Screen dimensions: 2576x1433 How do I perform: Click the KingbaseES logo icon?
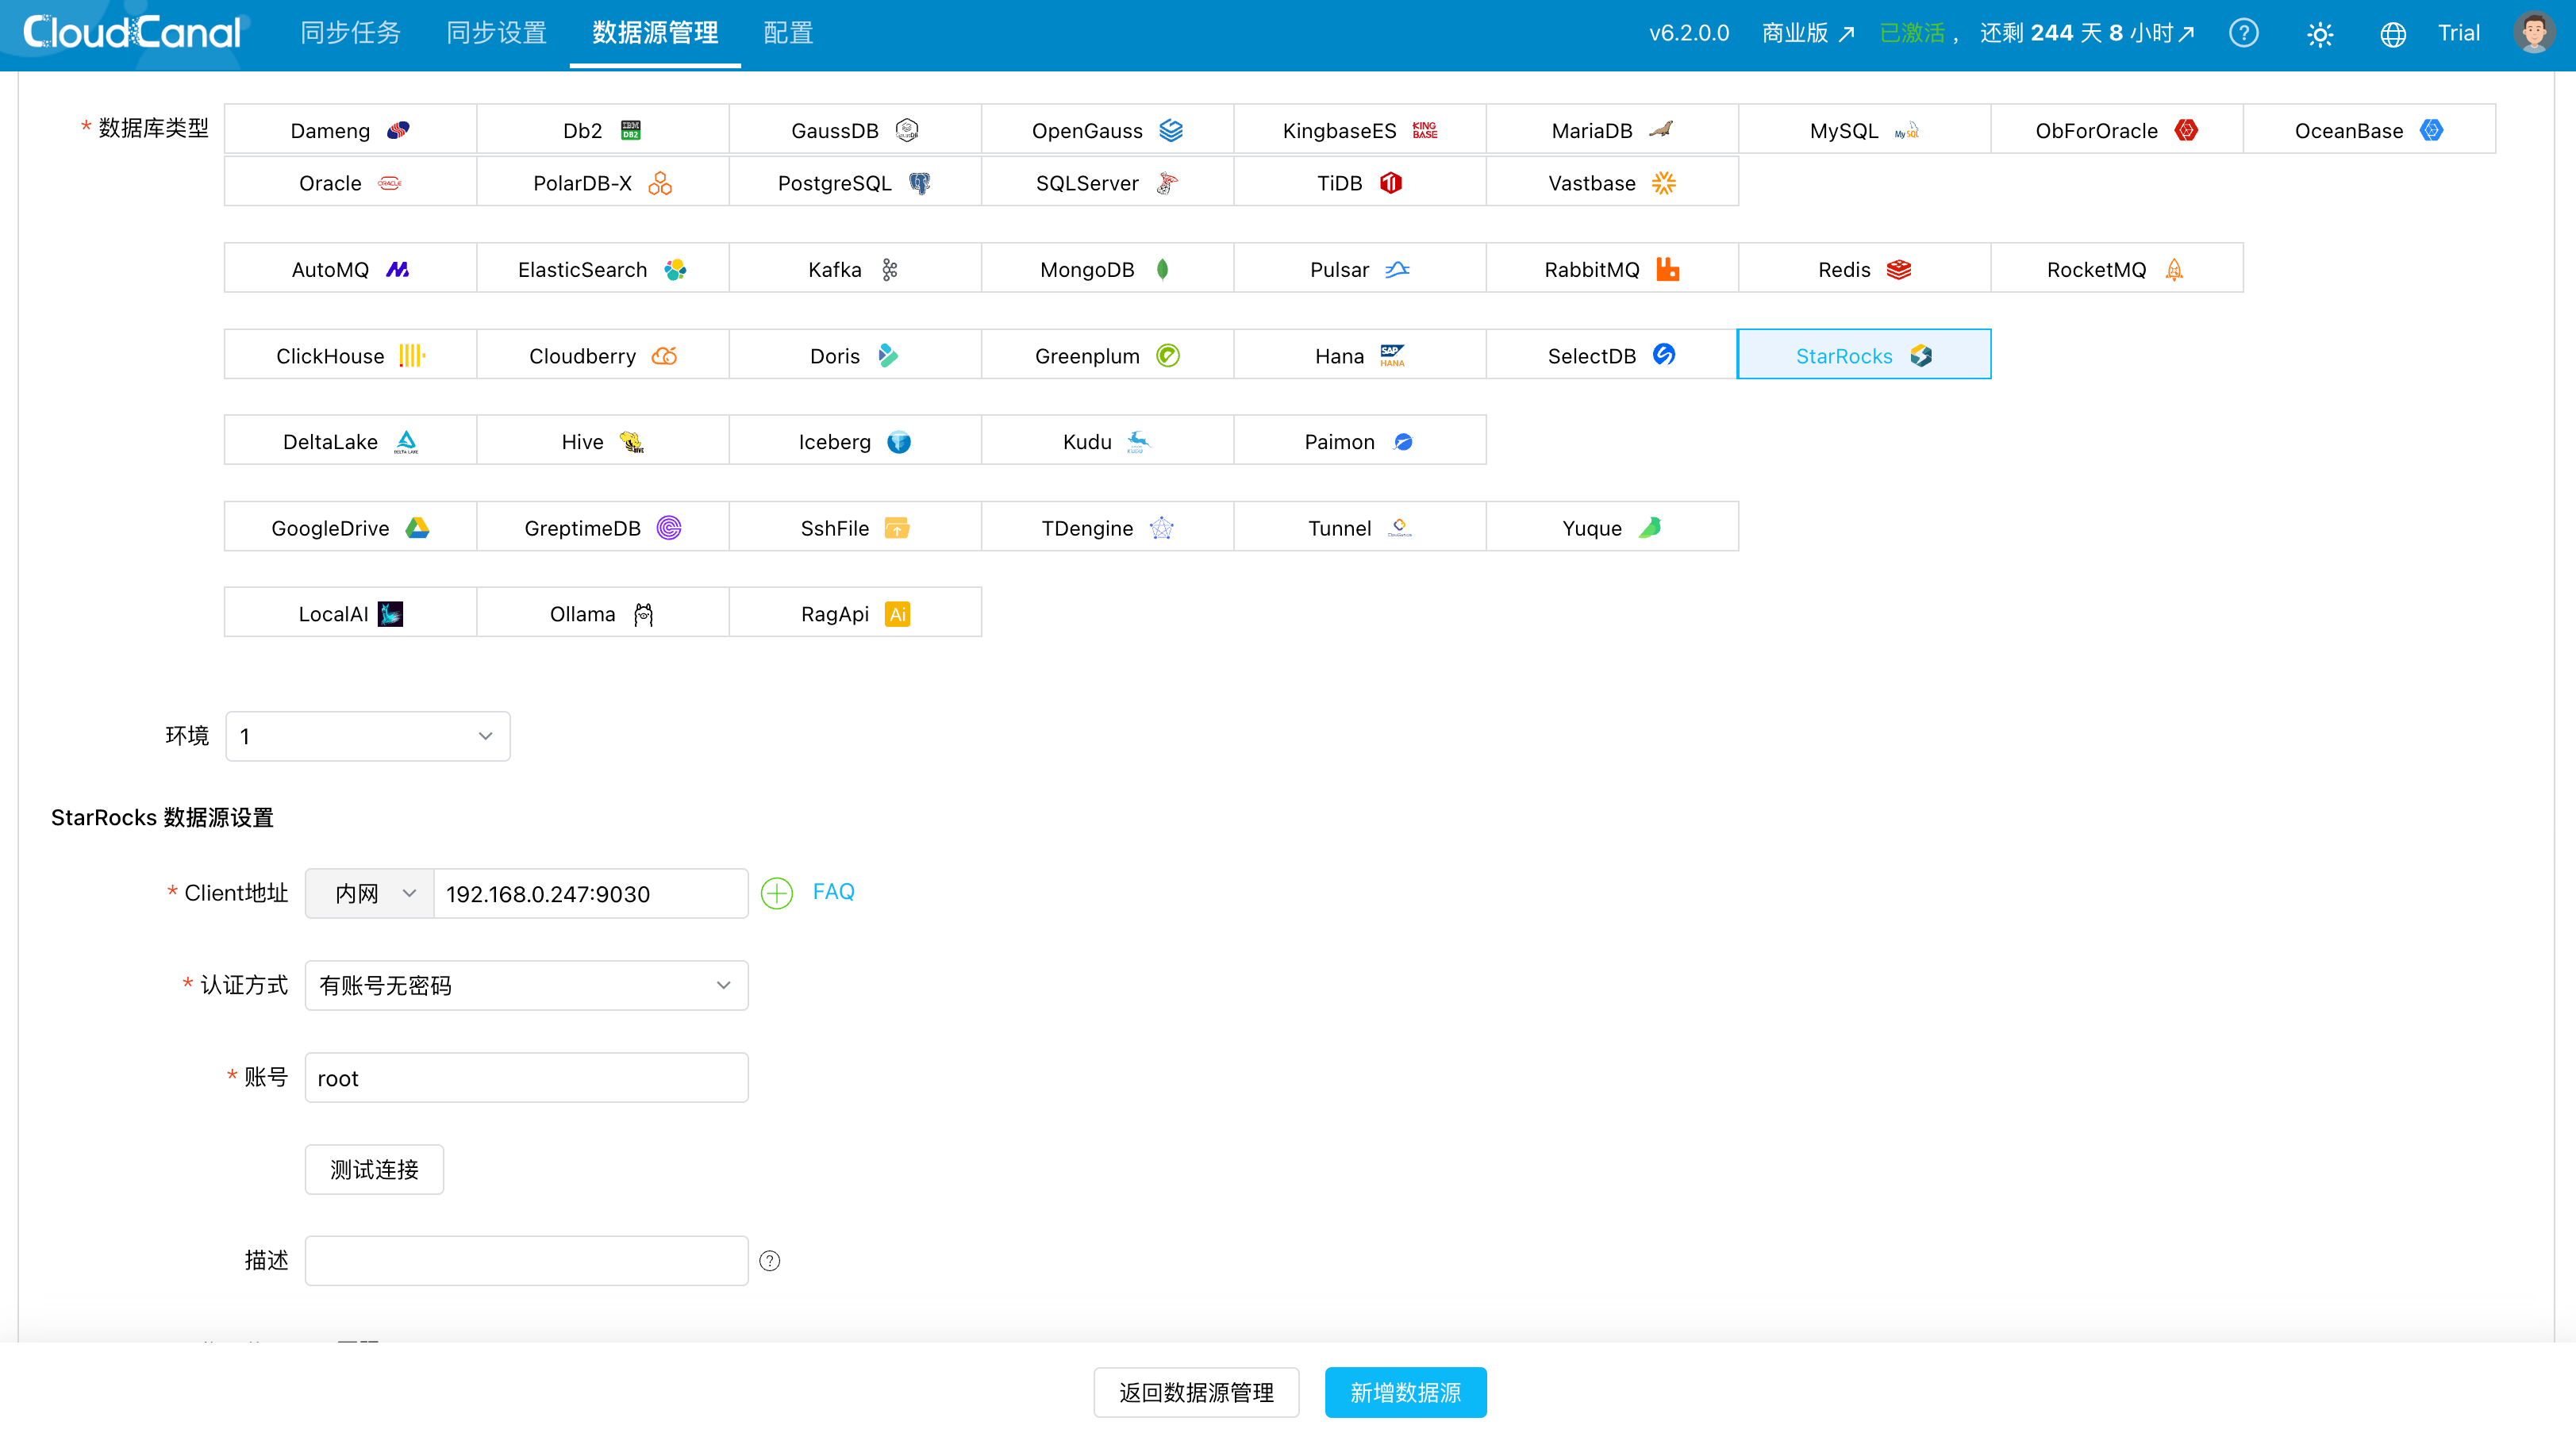pyautogui.click(x=1425, y=130)
